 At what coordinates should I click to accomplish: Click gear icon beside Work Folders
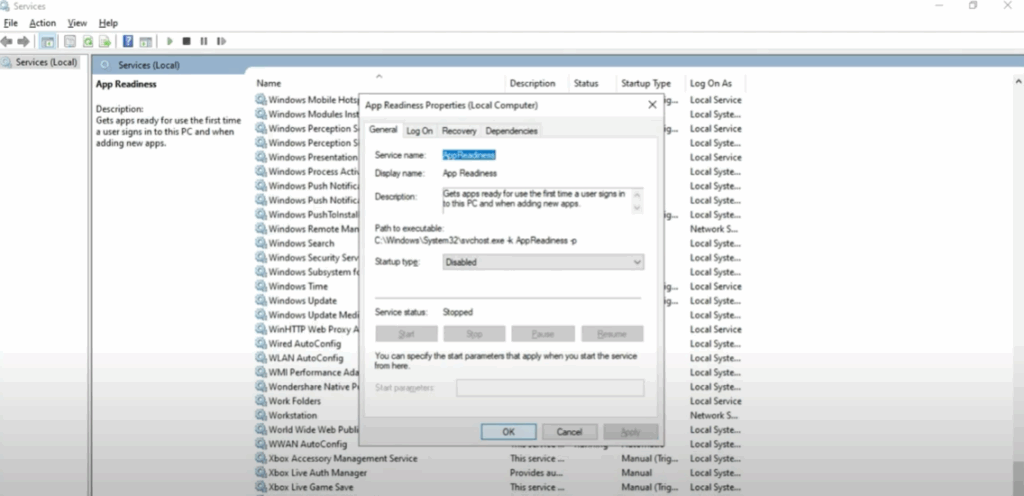pos(261,401)
